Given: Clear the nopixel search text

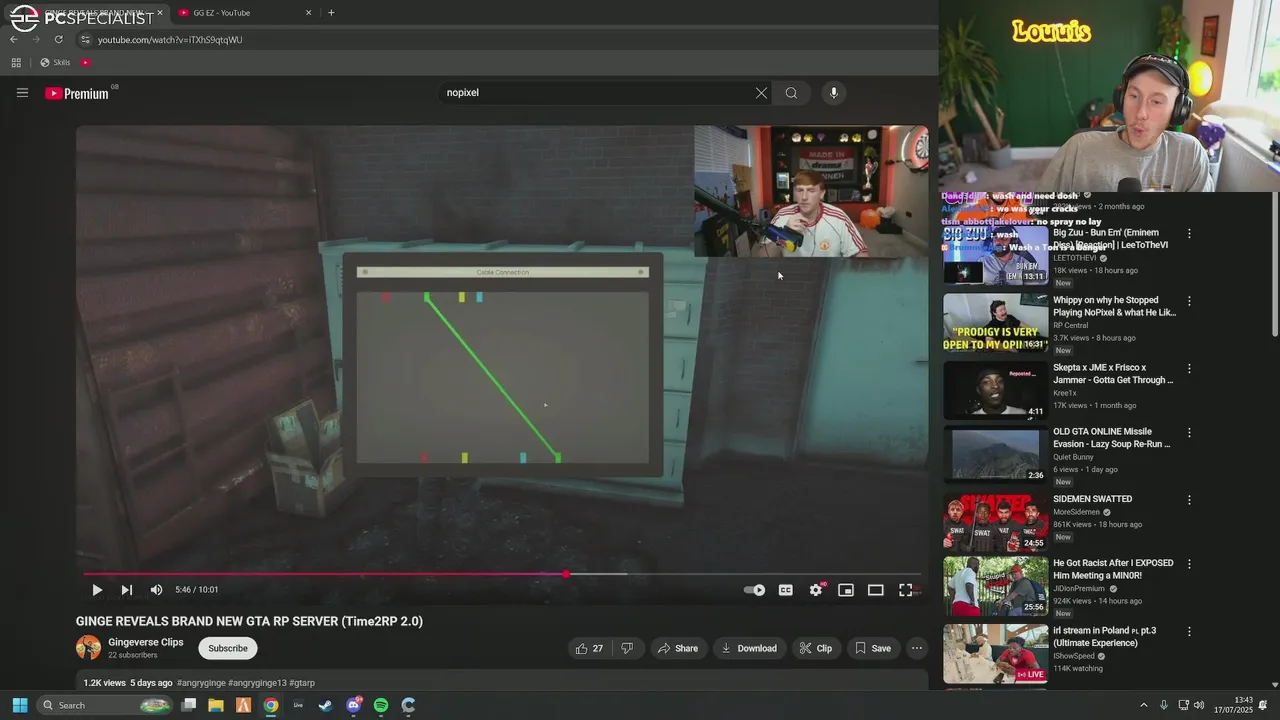Looking at the screenshot, I should click(x=761, y=93).
